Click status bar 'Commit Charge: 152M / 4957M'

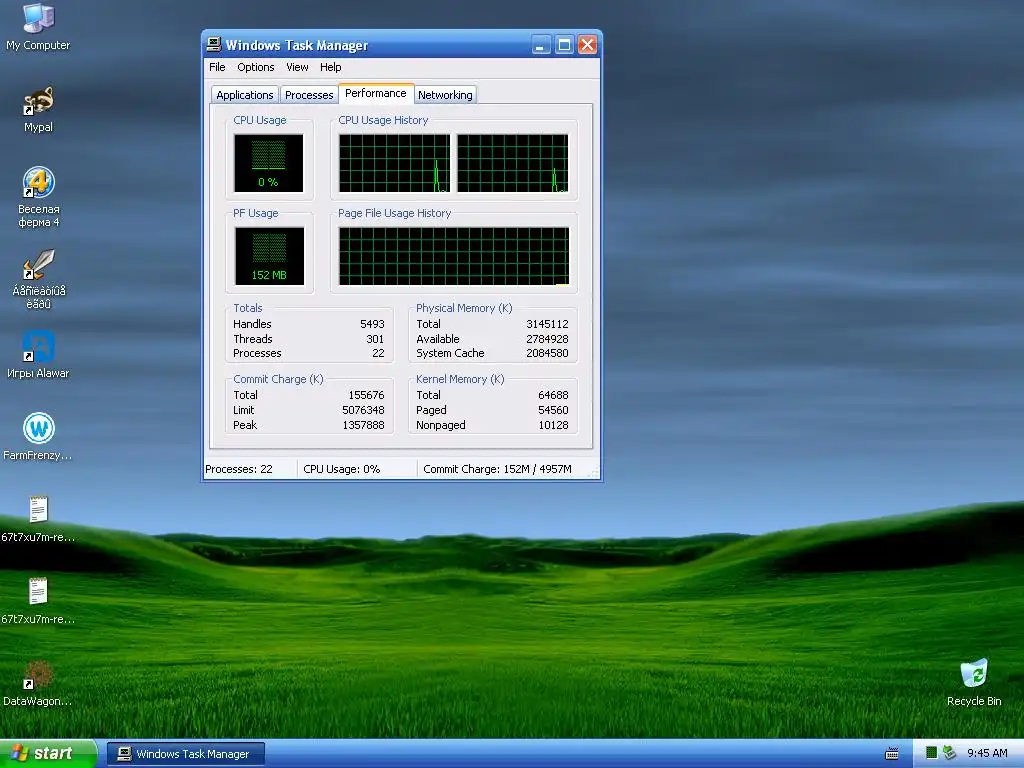[x=498, y=469]
